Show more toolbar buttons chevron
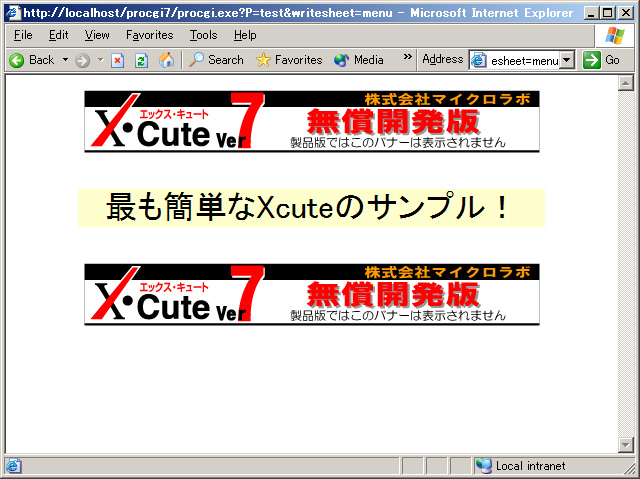 tap(407, 57)
